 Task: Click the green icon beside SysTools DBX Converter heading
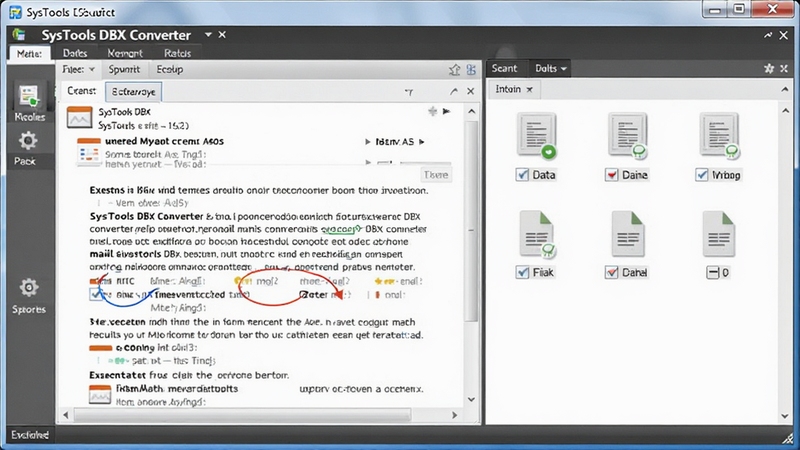(19, 35)
